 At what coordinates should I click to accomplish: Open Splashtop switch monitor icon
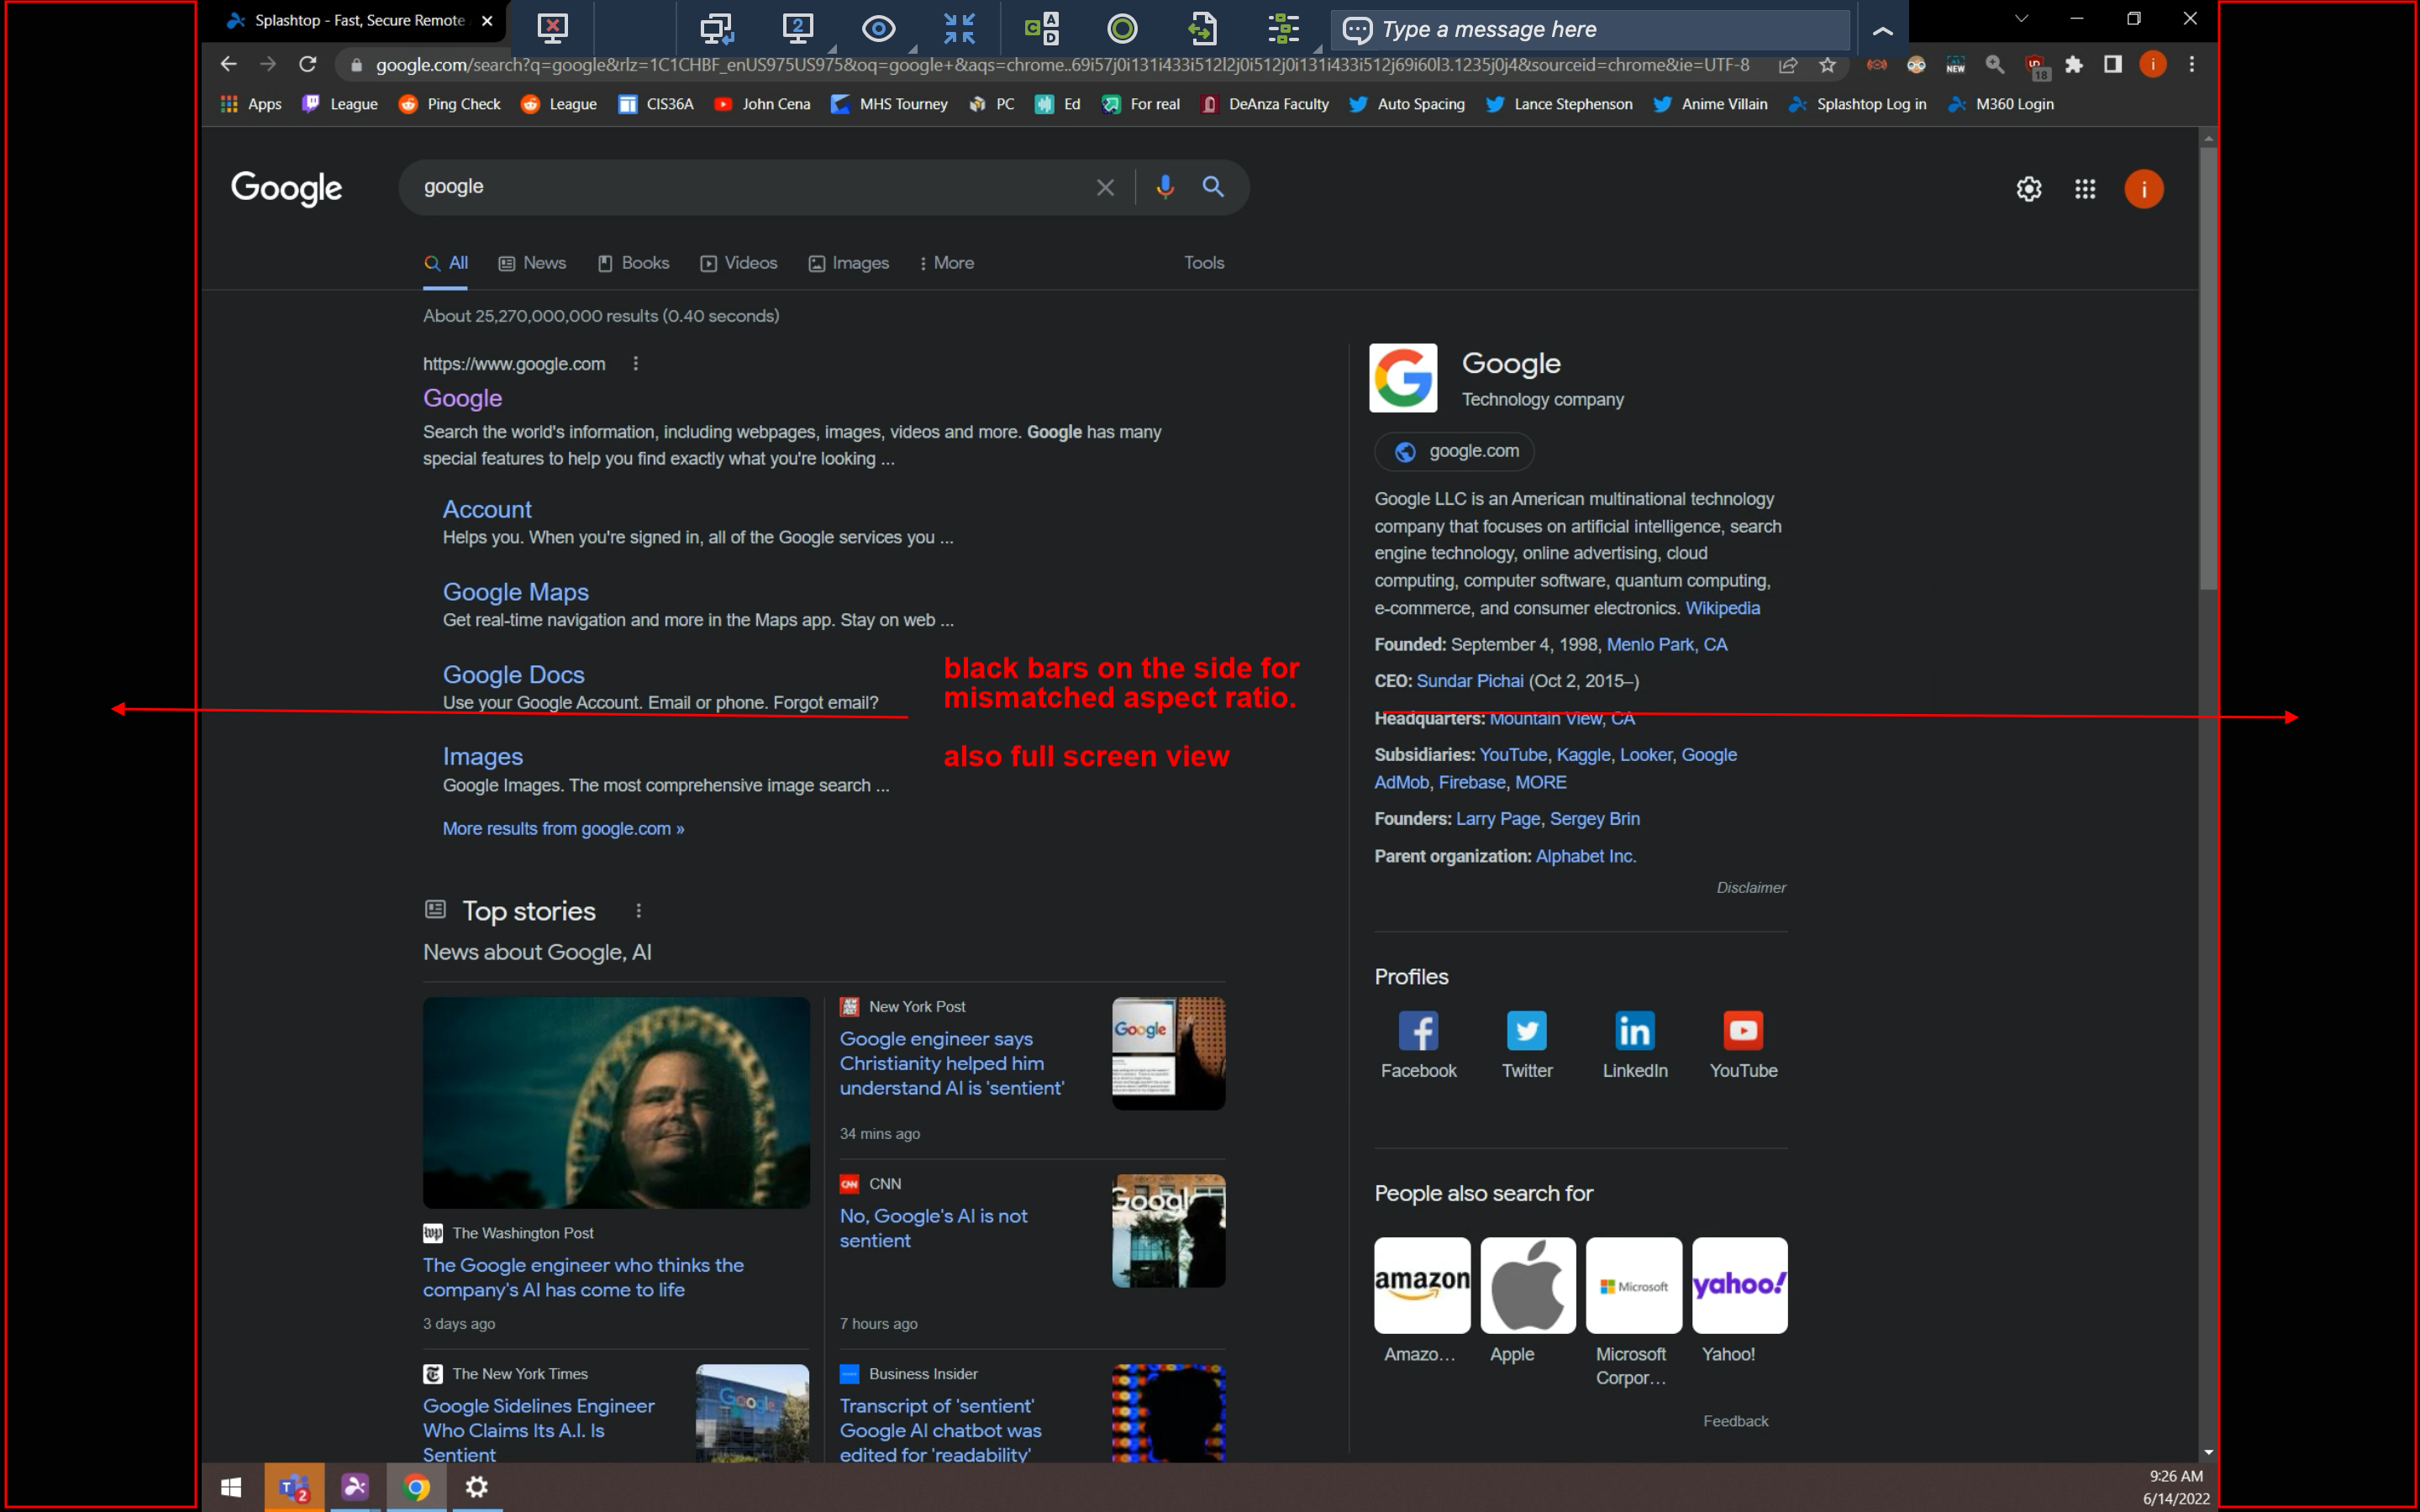click(x=716, y=29)
